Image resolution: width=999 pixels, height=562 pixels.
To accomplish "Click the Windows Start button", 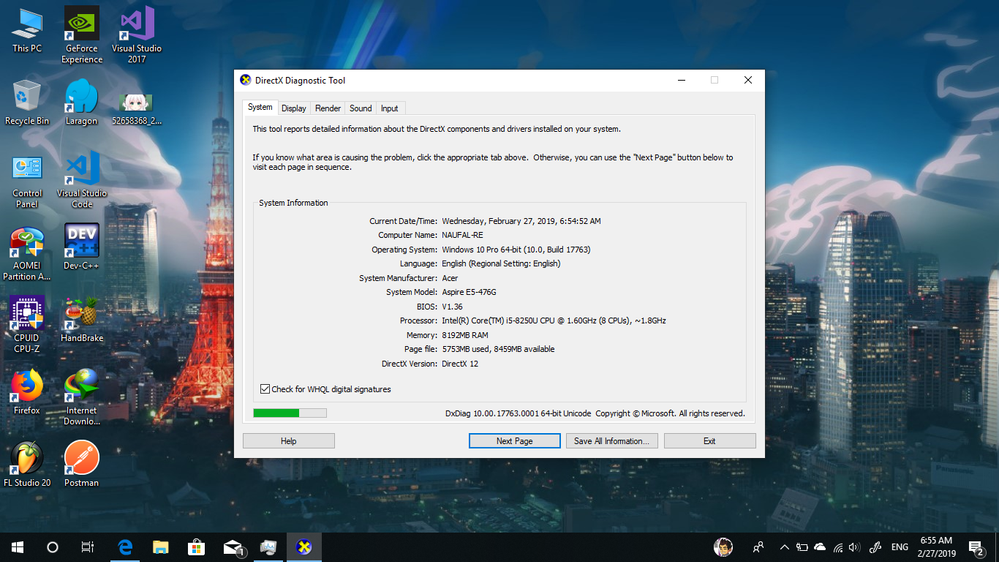I will 17,547.
